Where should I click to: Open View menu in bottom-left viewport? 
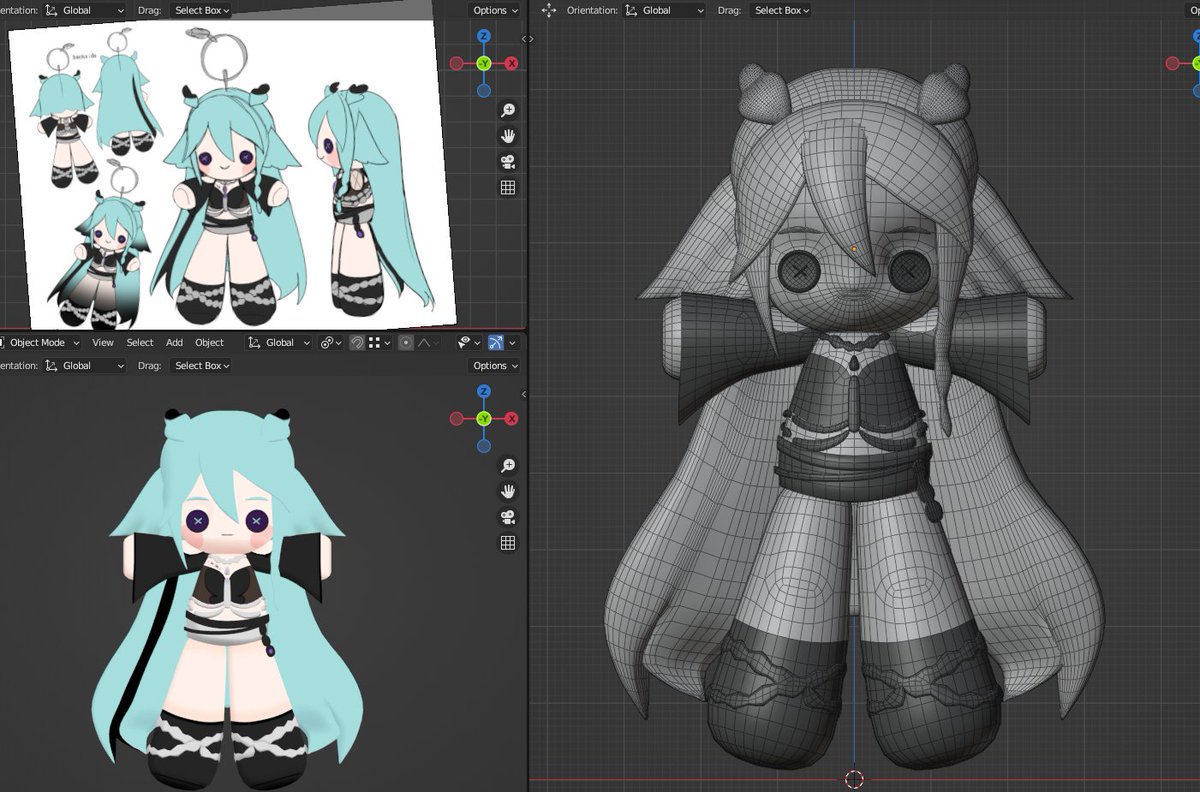pyautogui.click(x=103, y=342)
